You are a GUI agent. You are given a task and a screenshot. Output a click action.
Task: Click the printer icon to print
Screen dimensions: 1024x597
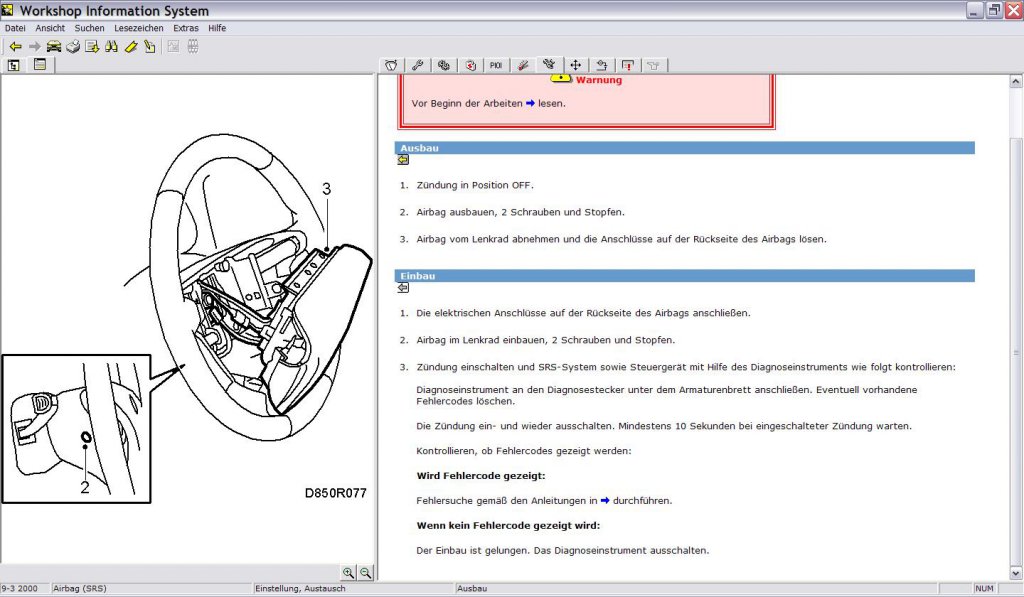point(72,46)
